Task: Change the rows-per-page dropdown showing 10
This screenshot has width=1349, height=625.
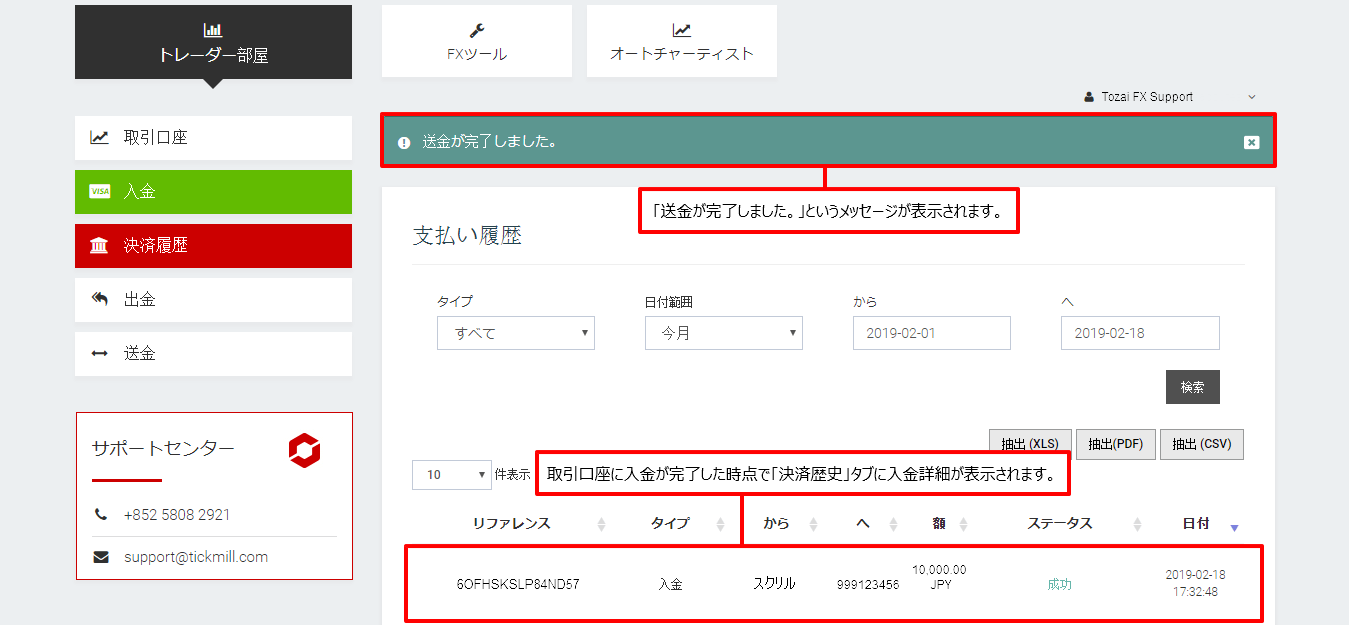Action: coord(451,475)
